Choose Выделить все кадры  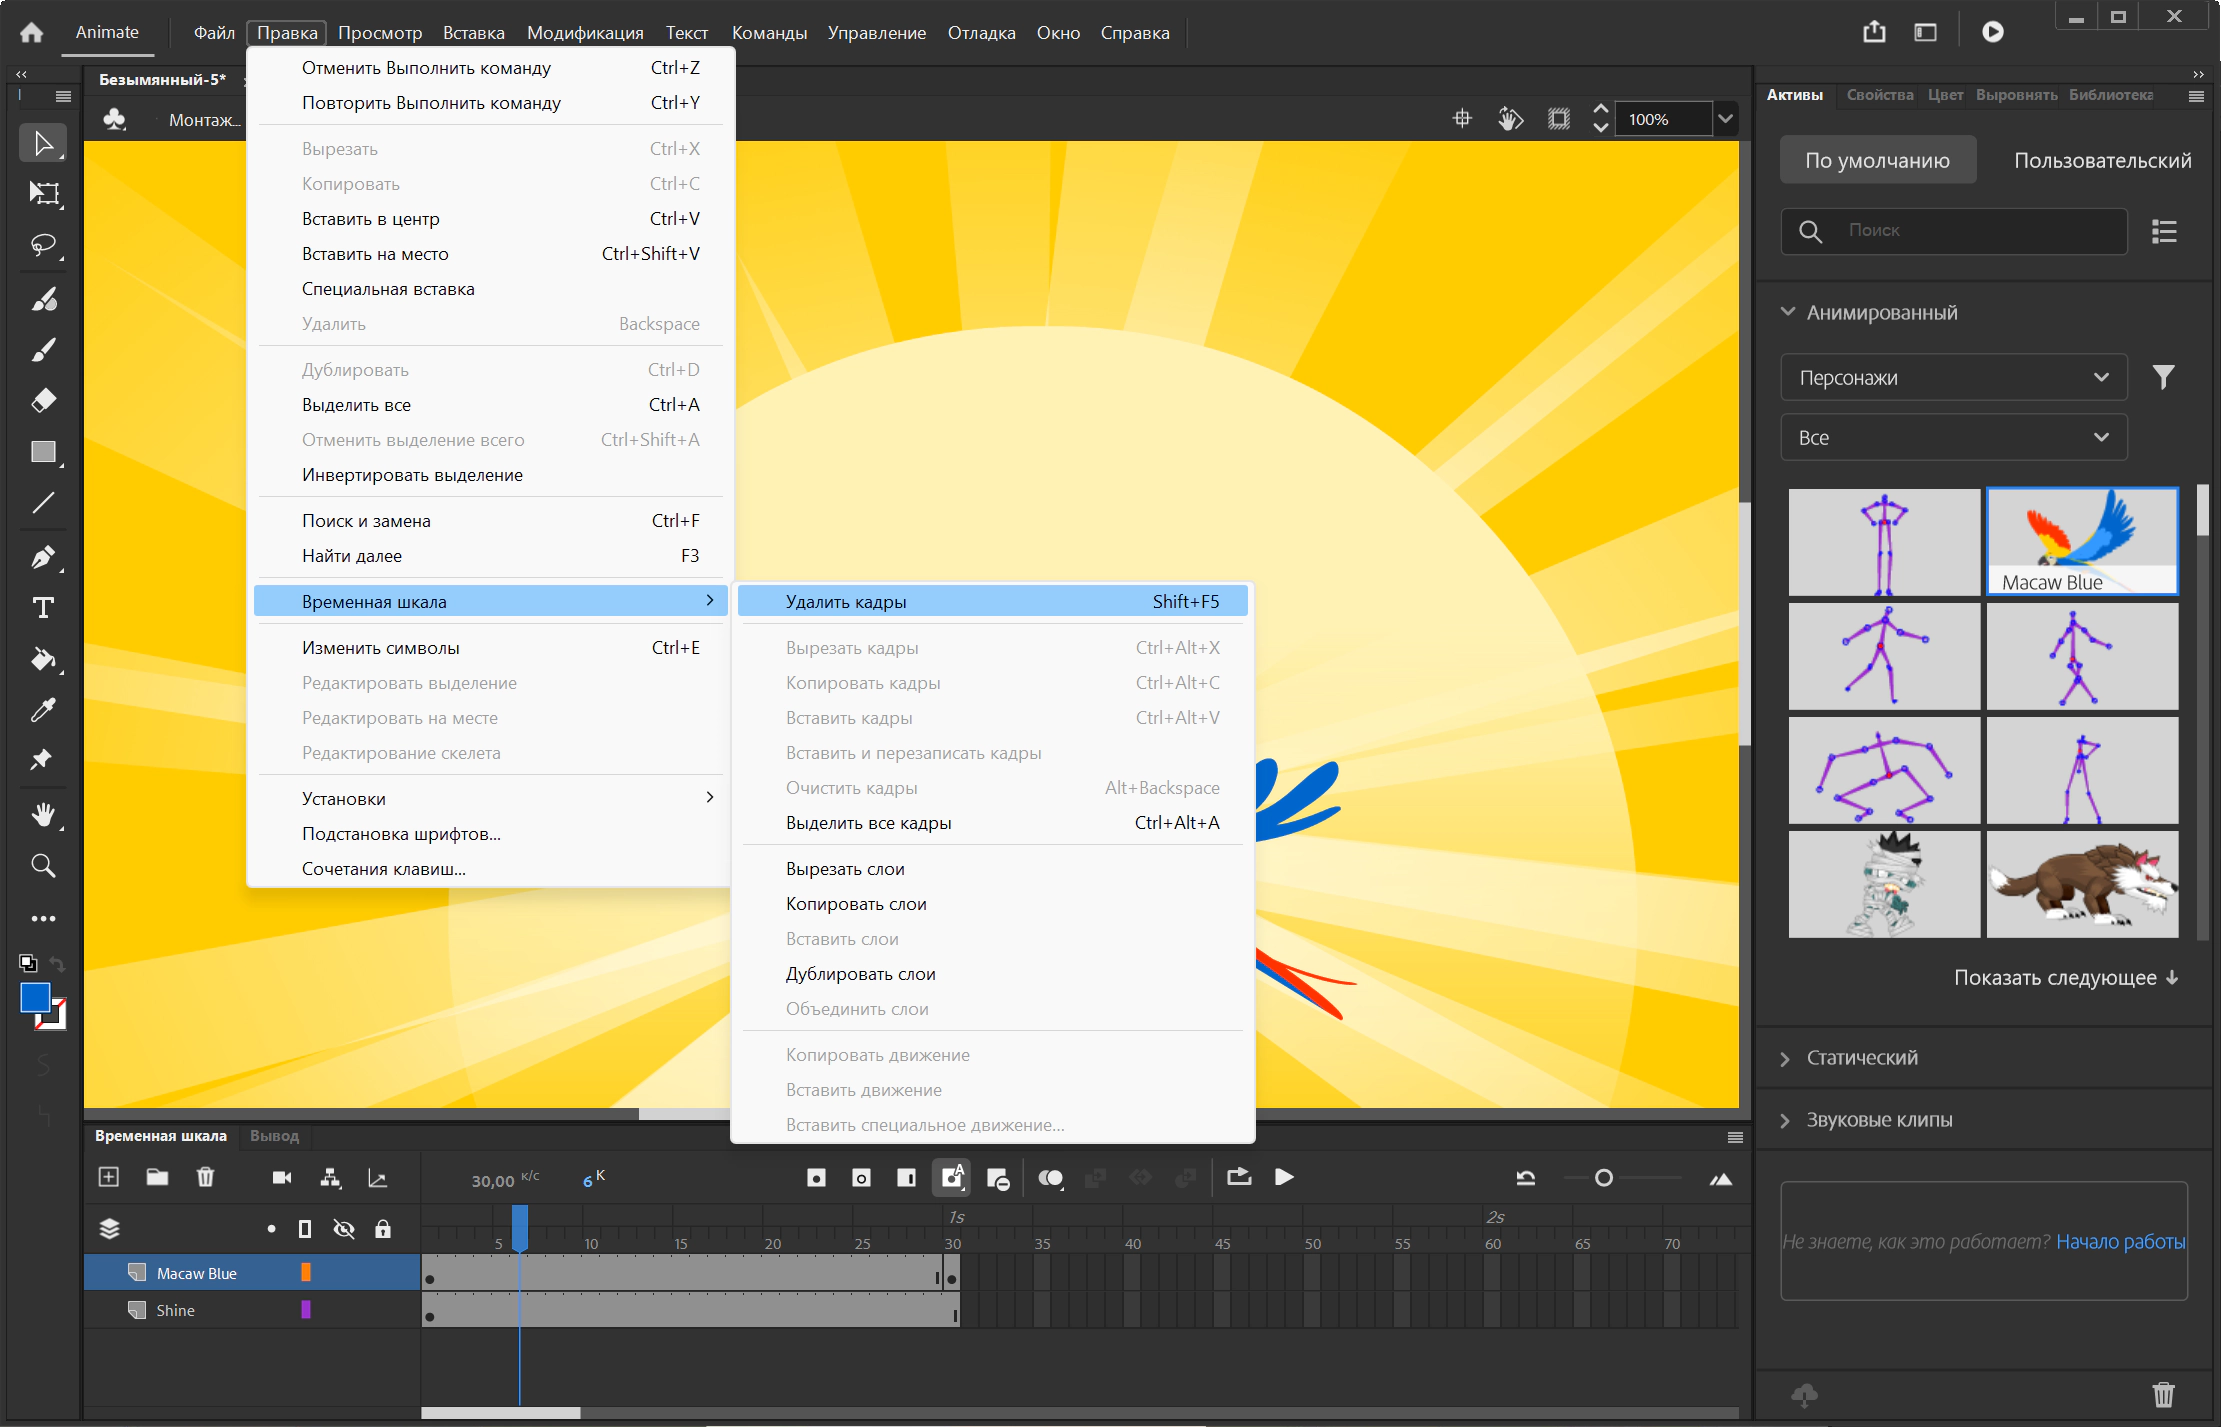coord(992,822)
